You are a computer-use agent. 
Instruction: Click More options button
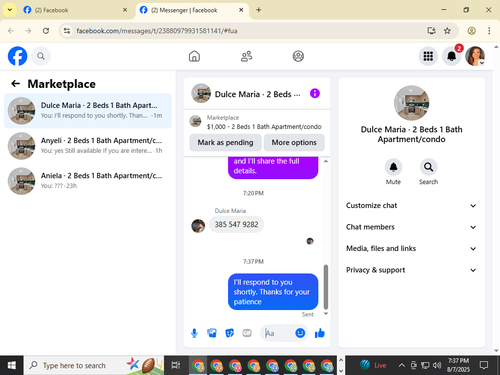point(294,142)
